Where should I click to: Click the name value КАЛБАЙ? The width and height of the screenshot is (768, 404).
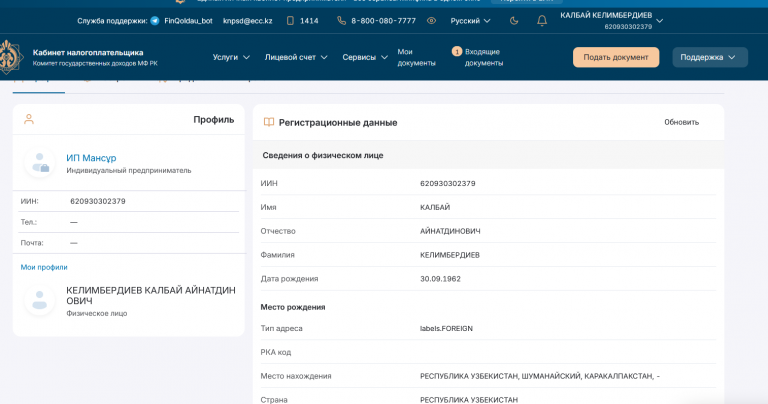435,207
